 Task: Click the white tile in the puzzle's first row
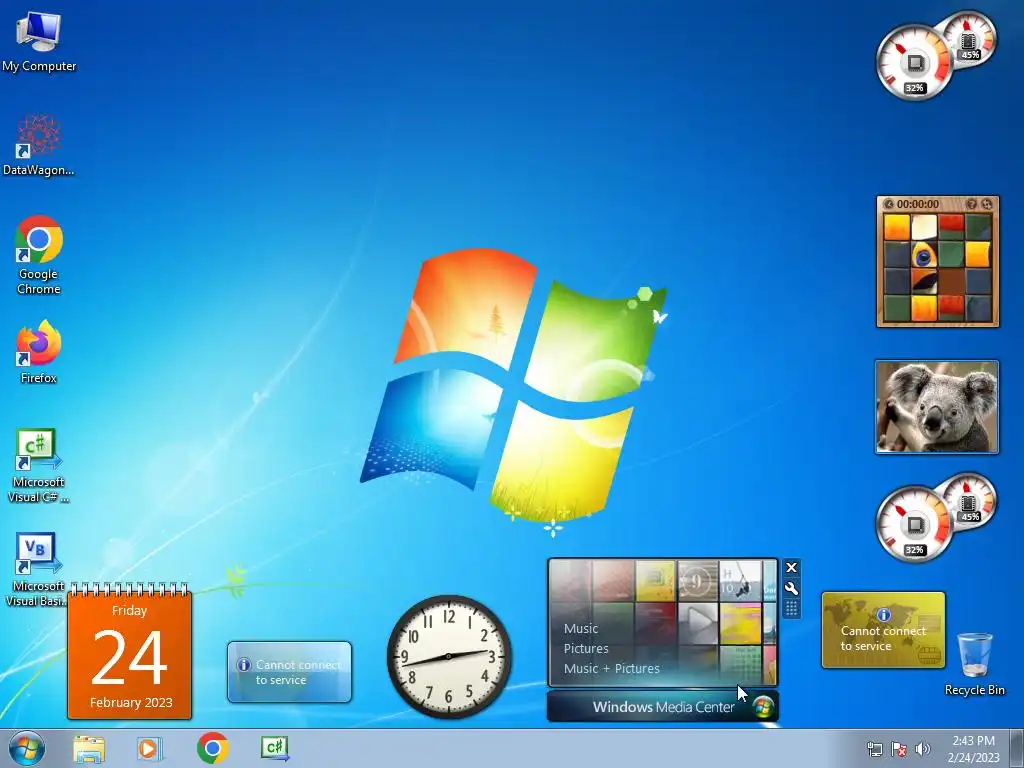pos(923,228)
